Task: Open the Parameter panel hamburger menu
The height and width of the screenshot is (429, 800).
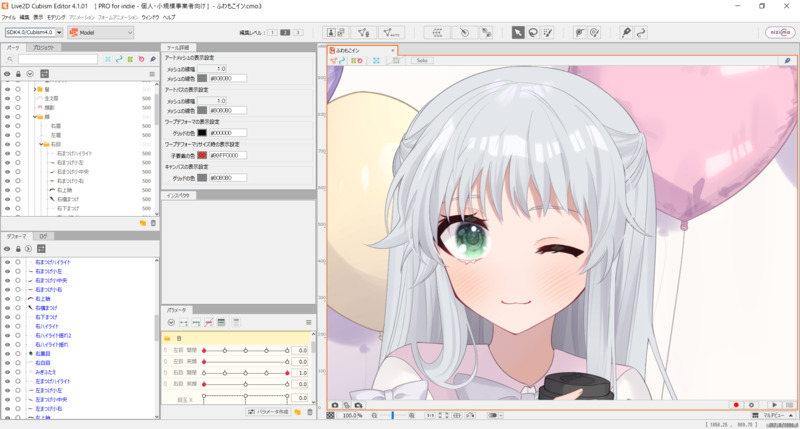Action: pos(308,322)
